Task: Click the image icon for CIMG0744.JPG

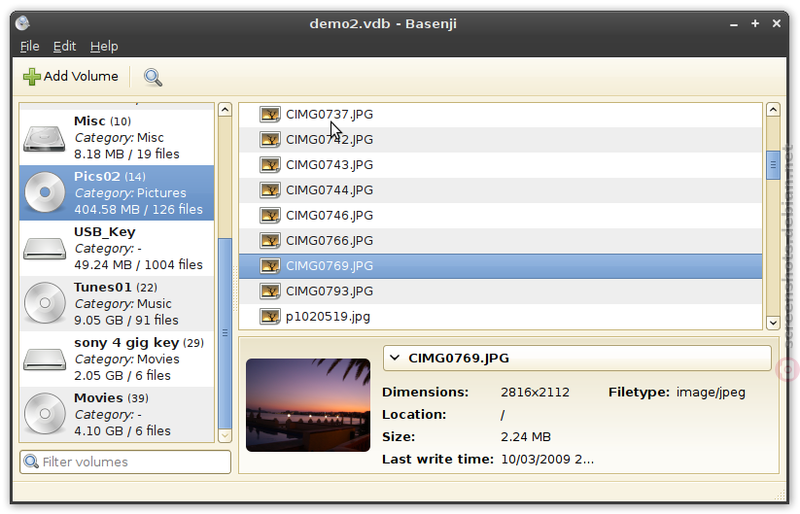Action: point(270,190)
